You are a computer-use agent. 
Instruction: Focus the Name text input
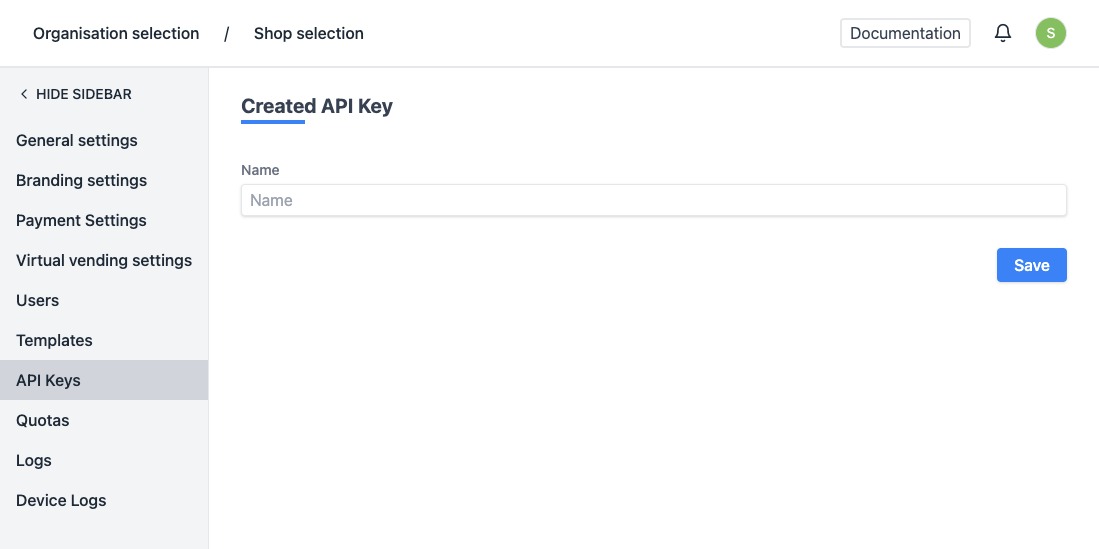click(653, 200)
